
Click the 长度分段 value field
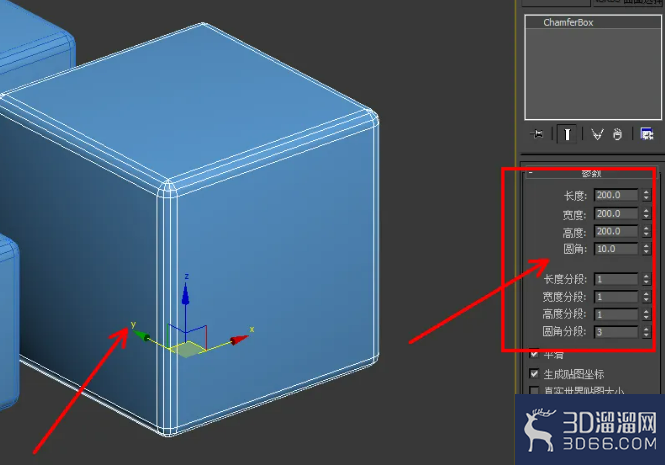[x=616, y=279]
